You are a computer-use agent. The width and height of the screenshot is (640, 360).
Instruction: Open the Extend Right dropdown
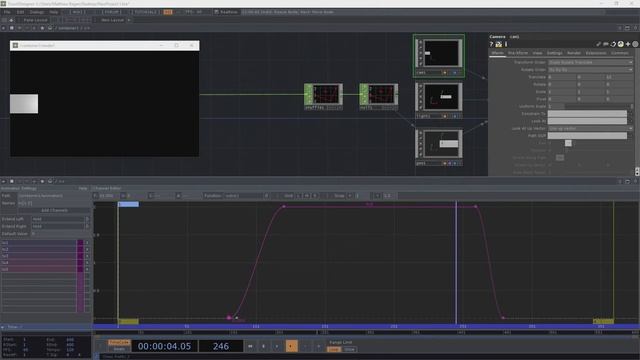click(60, 226)
